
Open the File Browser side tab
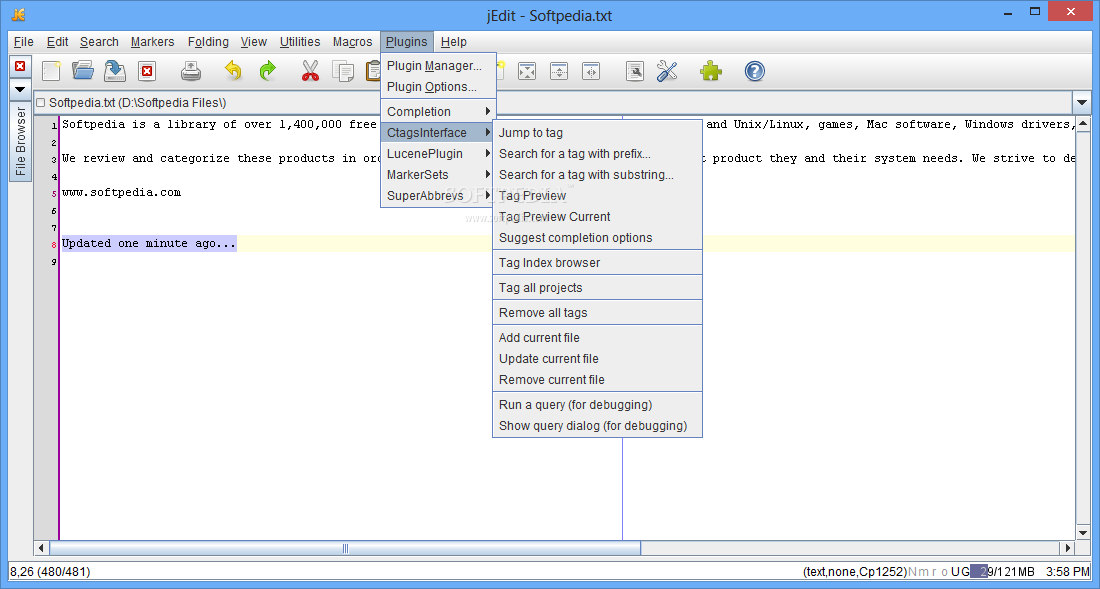click(20, 141)
